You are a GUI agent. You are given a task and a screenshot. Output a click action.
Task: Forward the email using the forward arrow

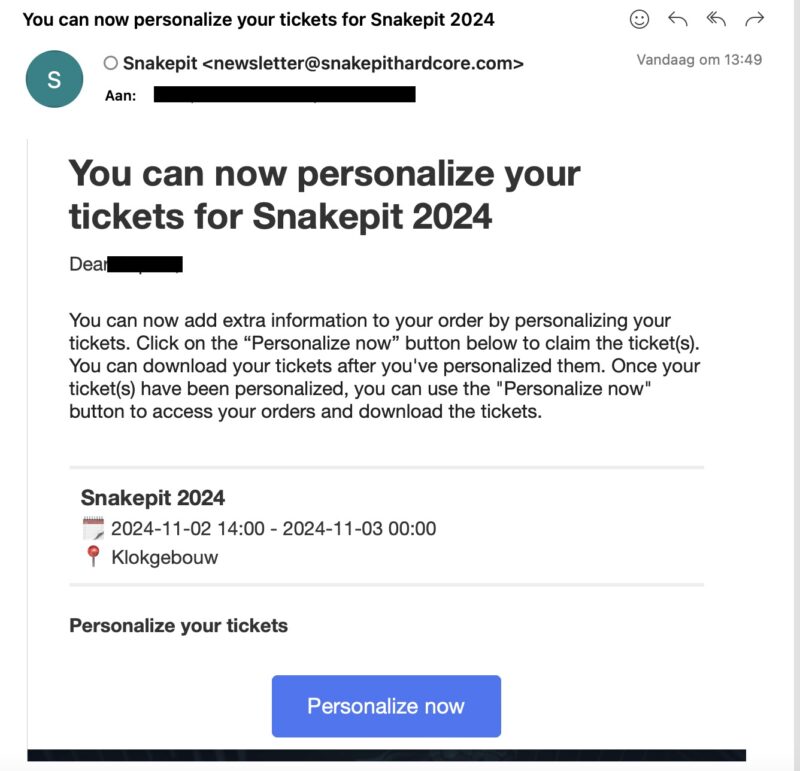tap(754, 19)
